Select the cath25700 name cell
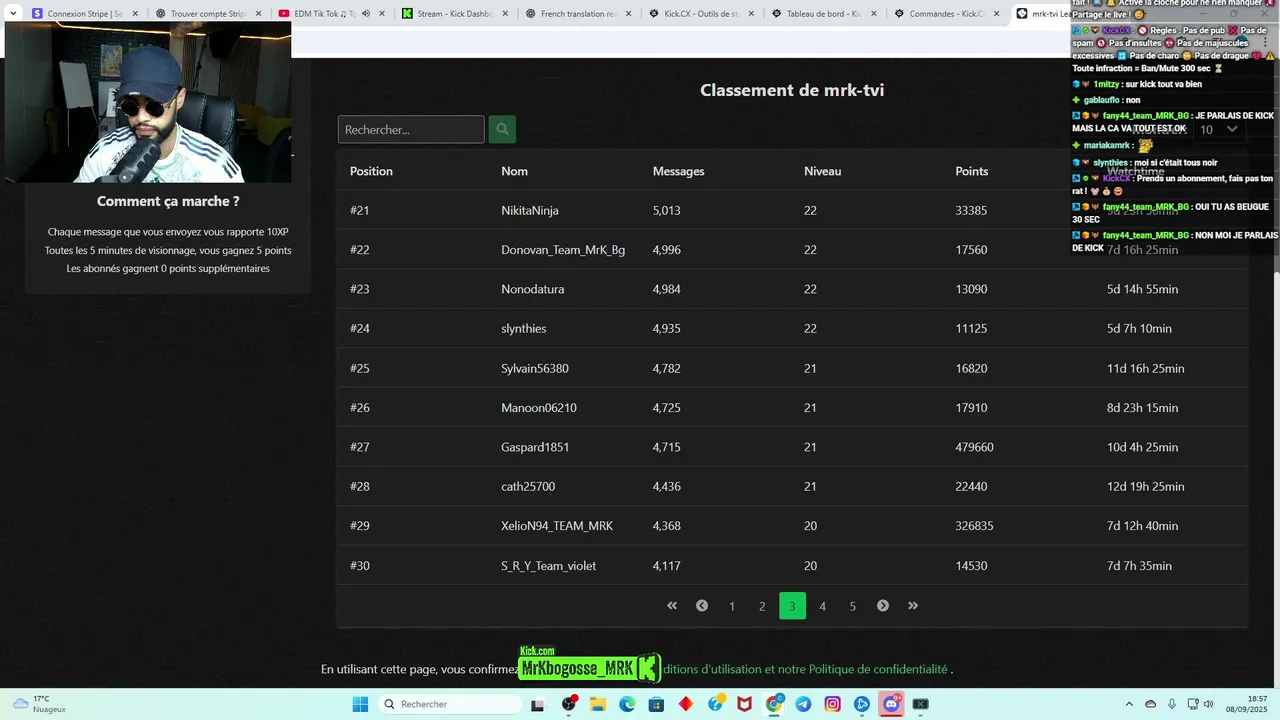The image size is (1280, 720). click(x=528, y=487)
